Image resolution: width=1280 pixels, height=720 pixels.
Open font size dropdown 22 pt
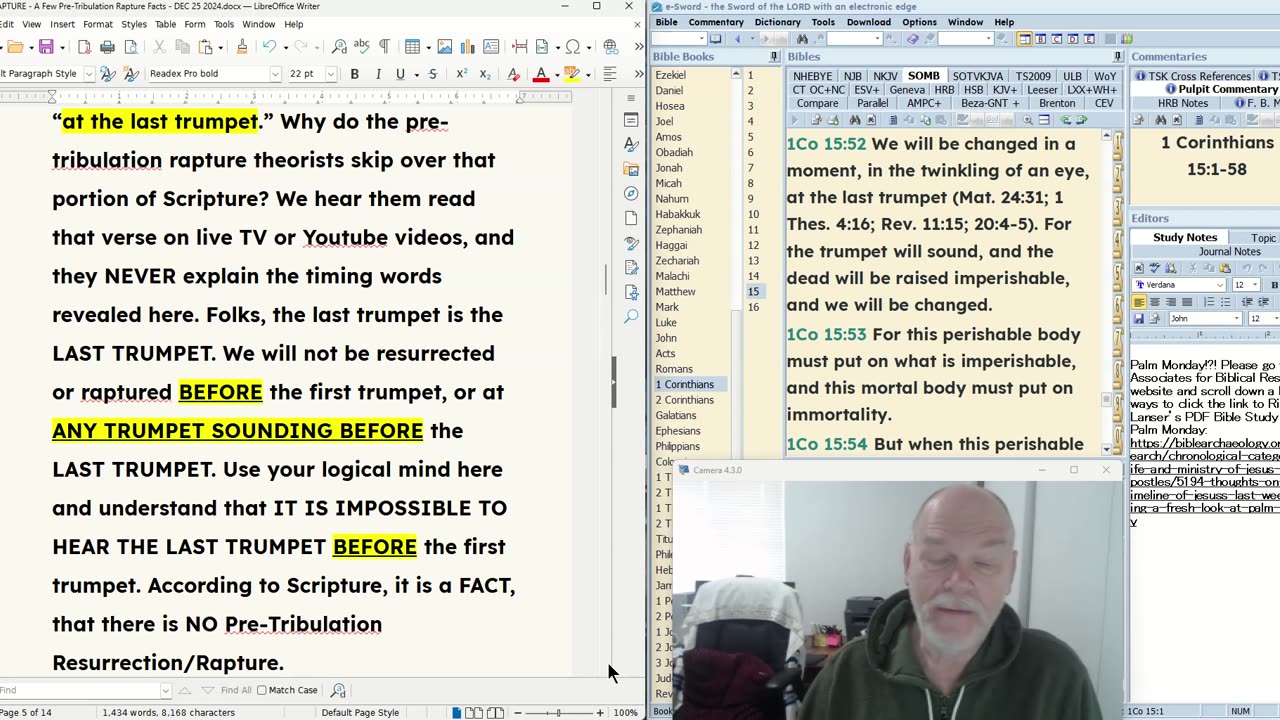point(330,74)
